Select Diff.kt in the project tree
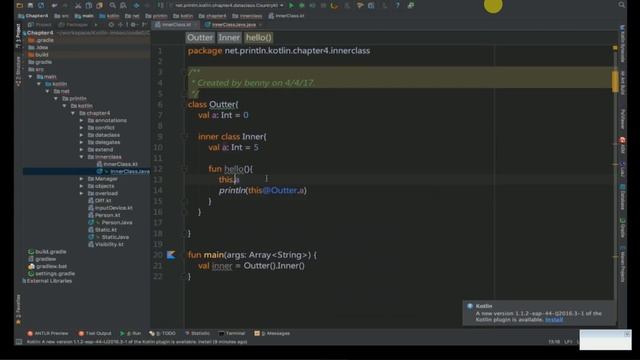 [100, 201]
